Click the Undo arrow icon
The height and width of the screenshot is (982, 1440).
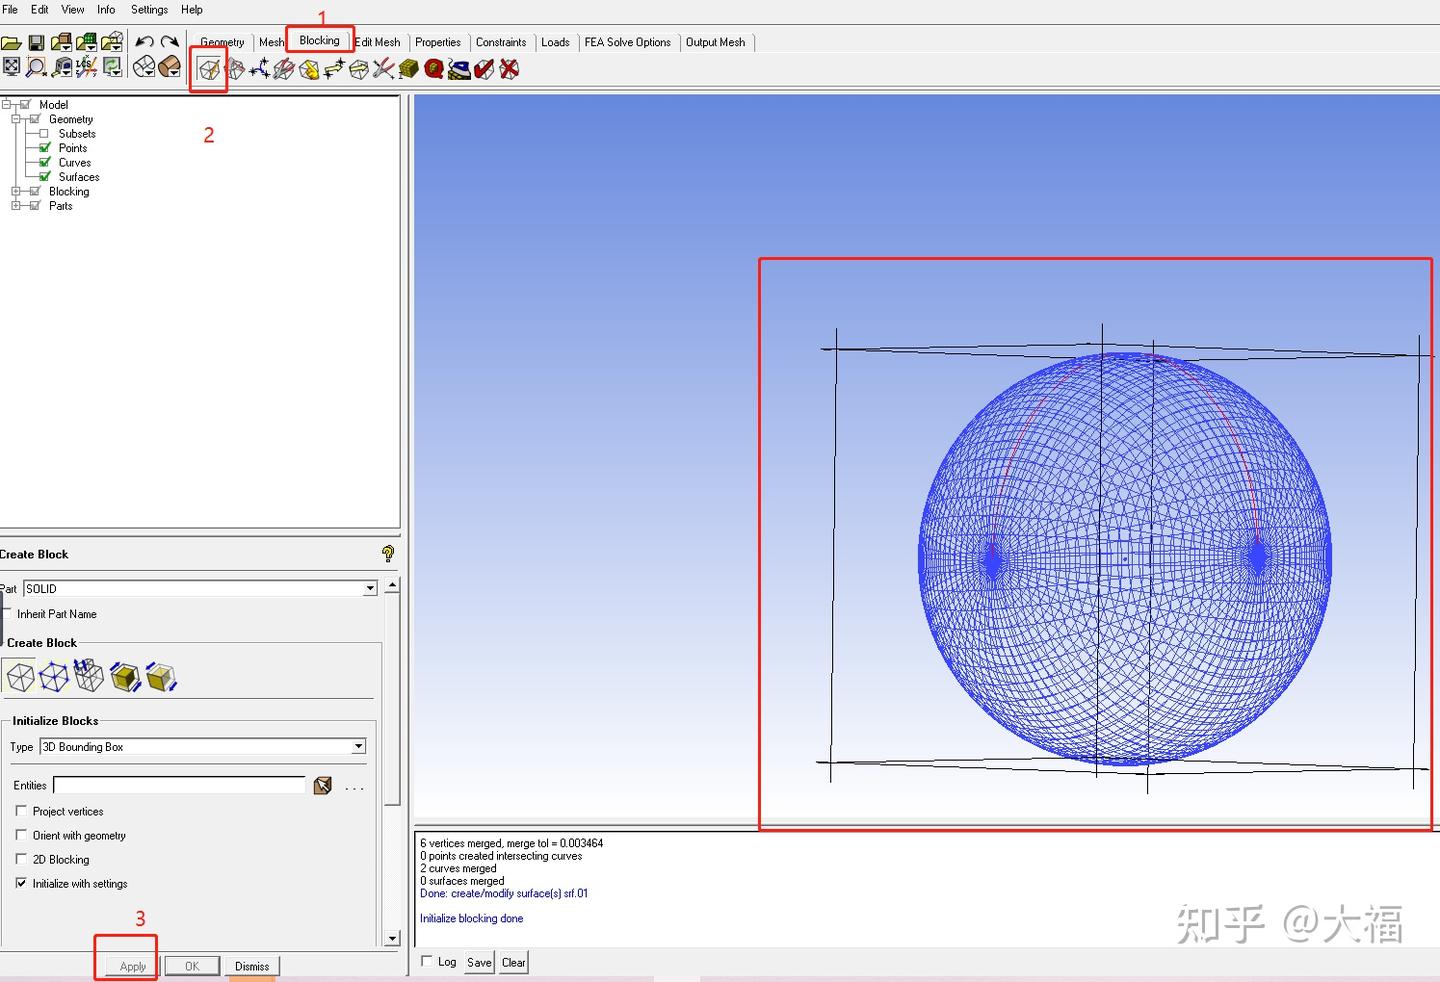click(x=145, y=42)
